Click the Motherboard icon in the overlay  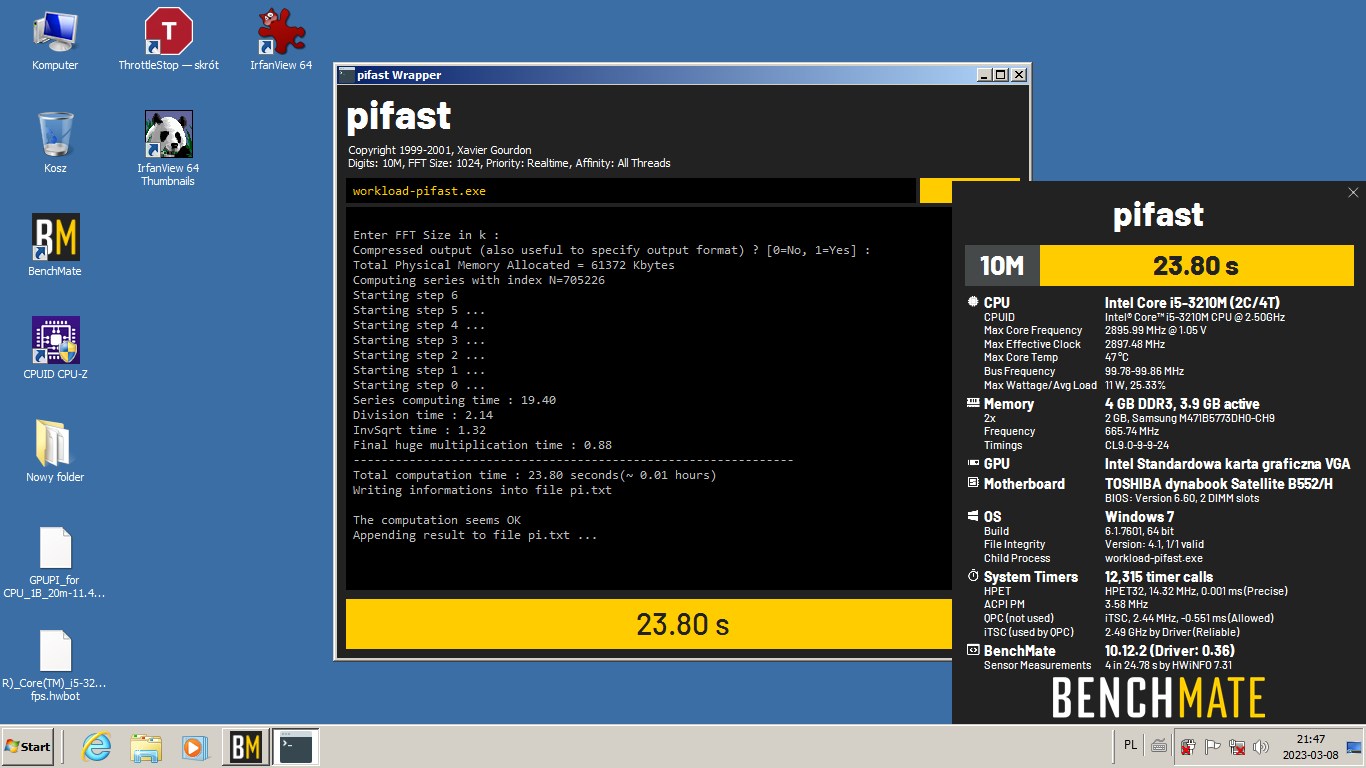(x=973, y=483)
